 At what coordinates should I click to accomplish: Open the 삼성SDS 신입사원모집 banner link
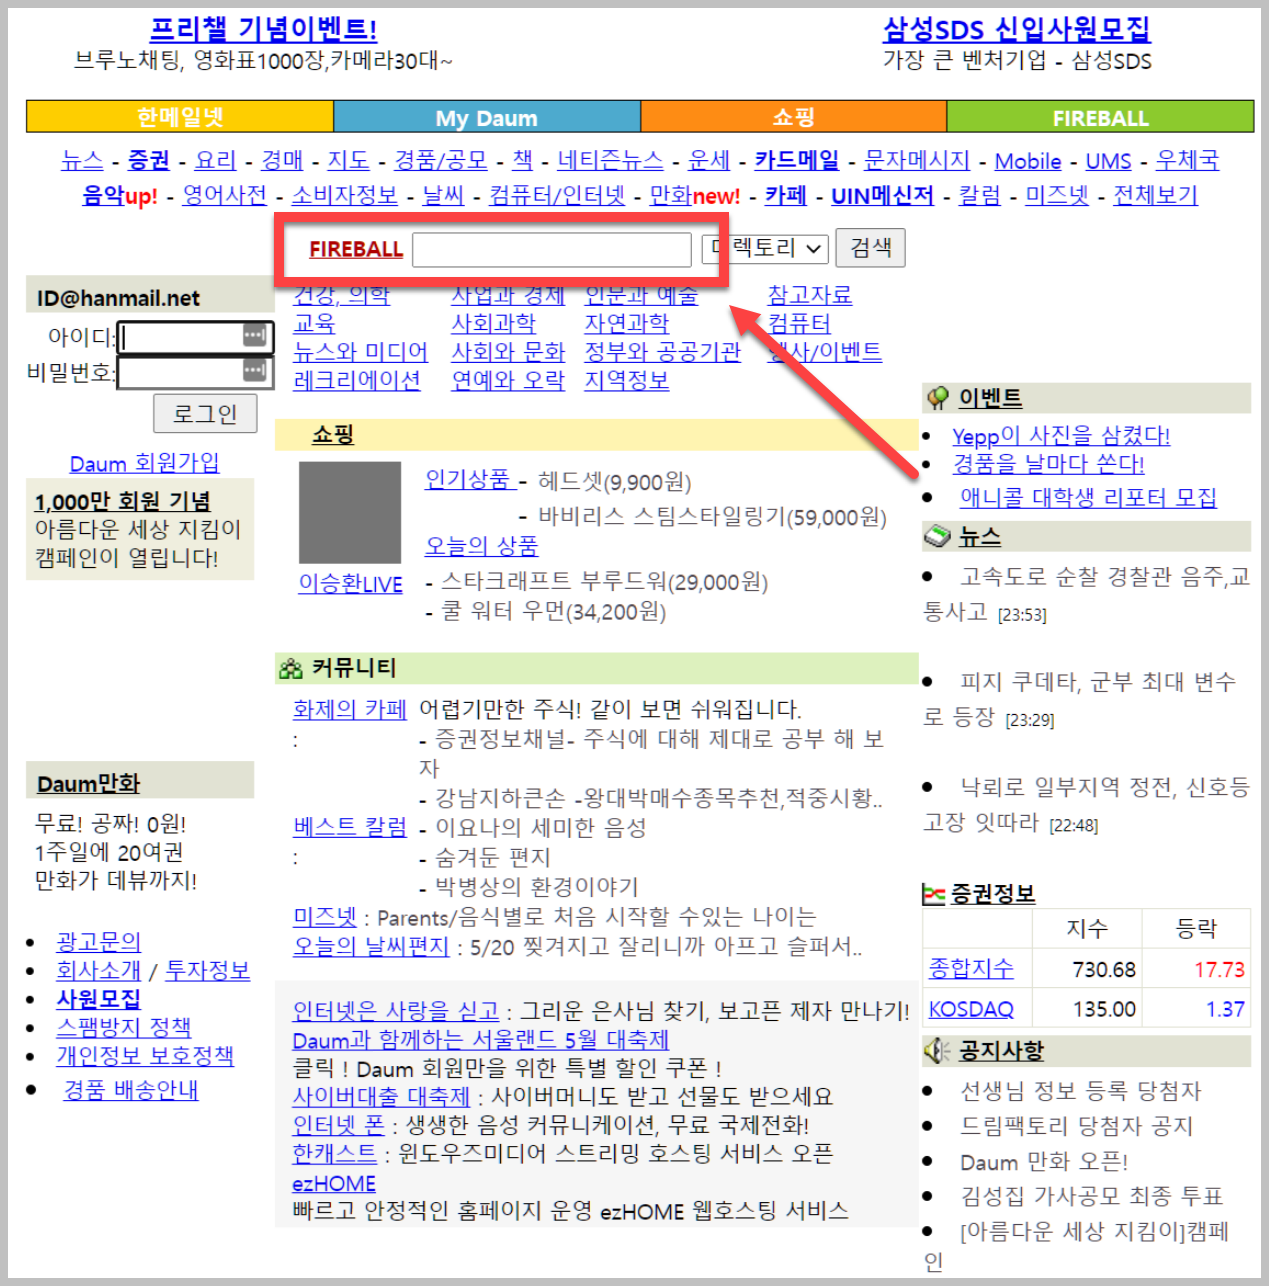(x=1017, y=29)
